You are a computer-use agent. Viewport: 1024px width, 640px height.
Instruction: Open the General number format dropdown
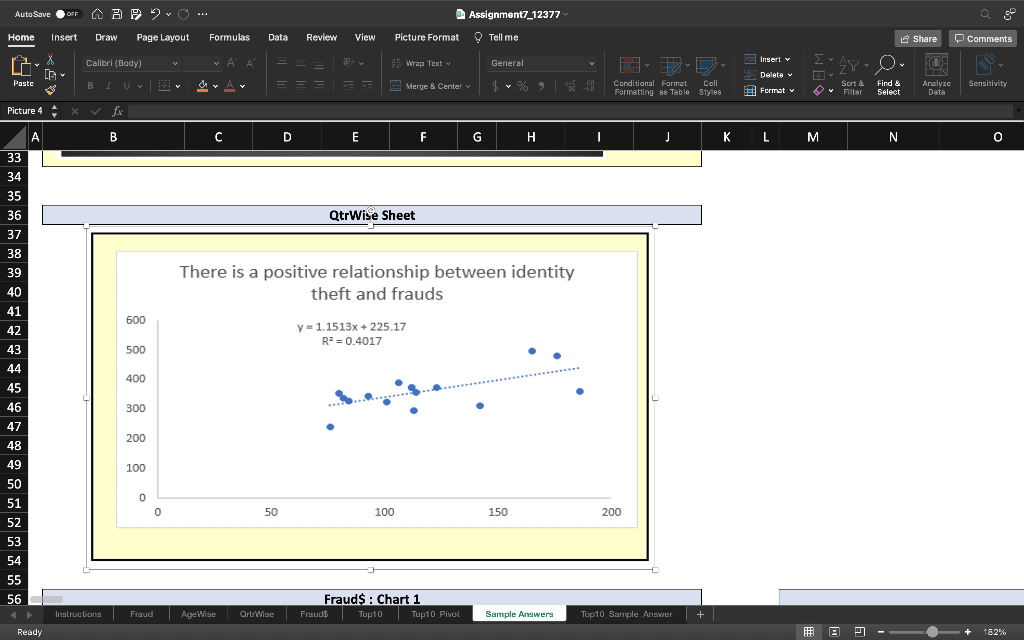pos(591,63)
